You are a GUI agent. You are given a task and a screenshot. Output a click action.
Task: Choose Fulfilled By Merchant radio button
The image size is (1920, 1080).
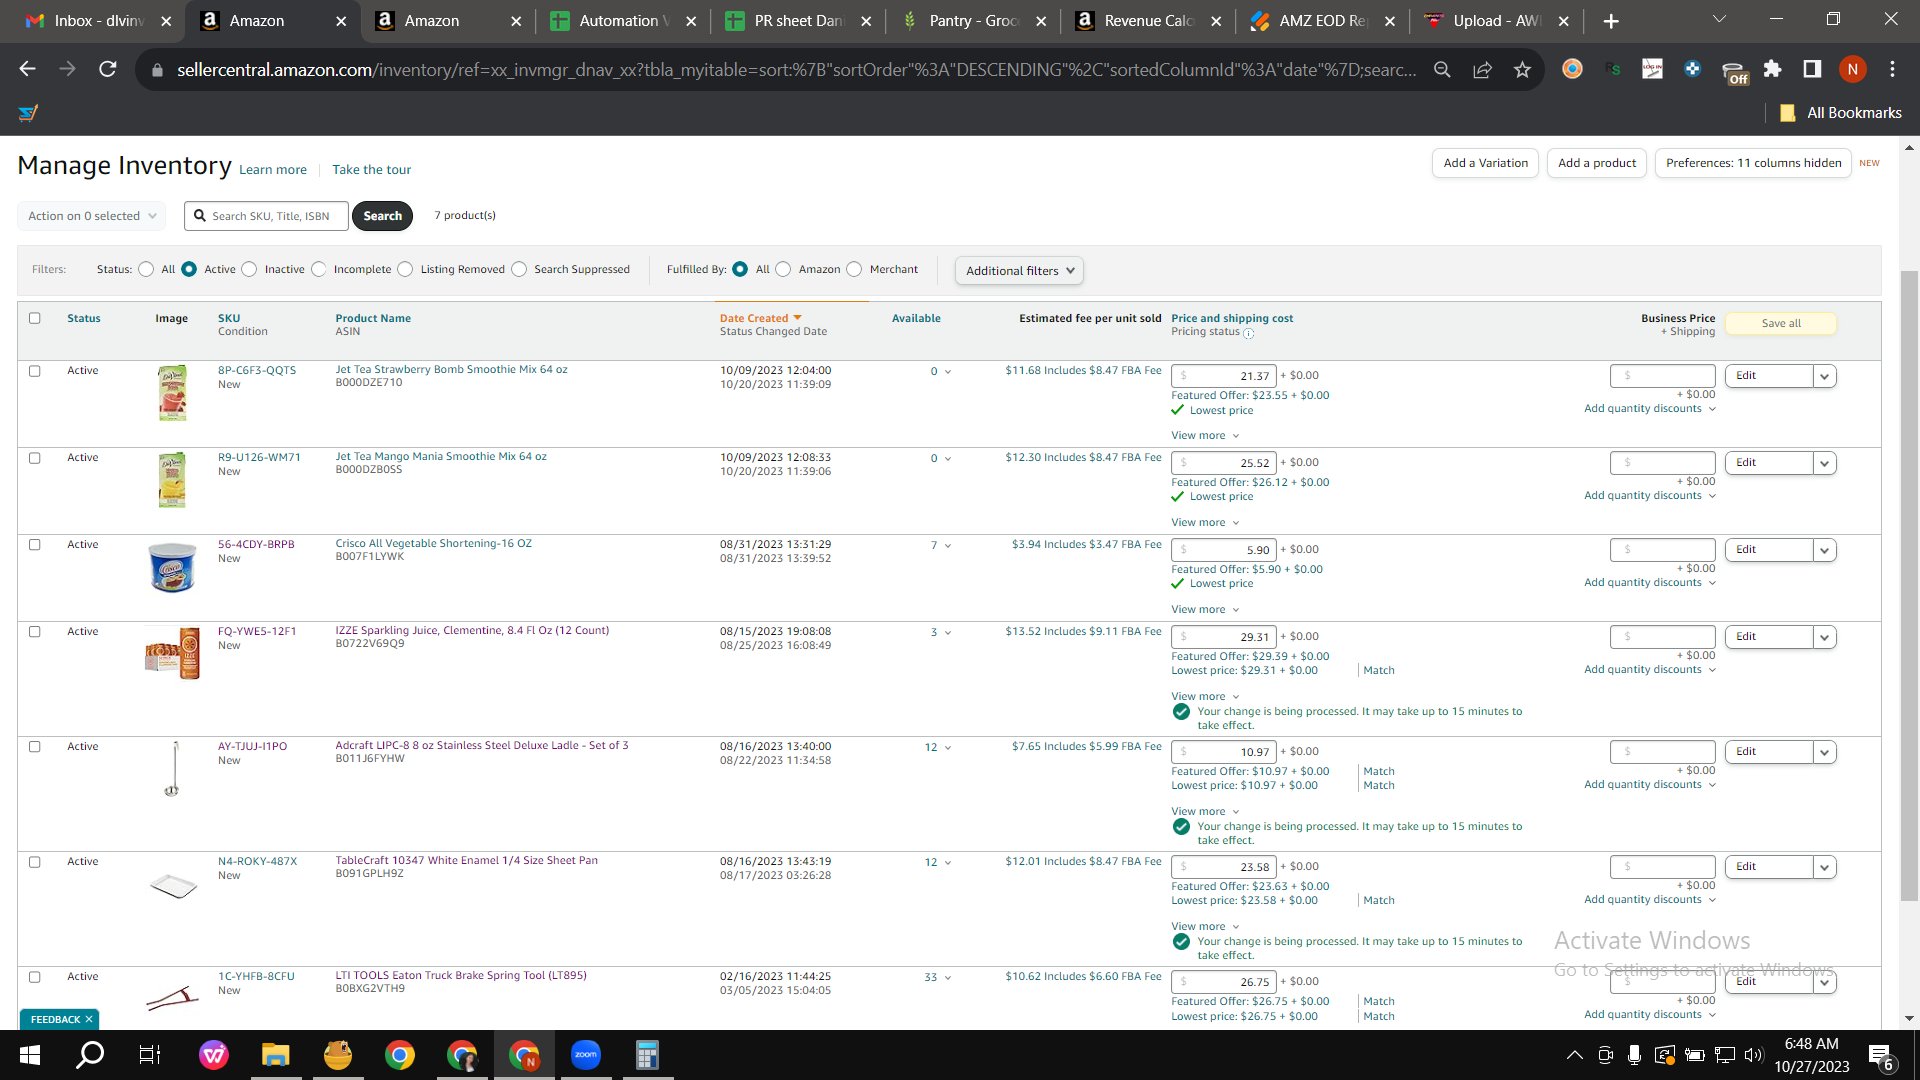(854, 269)
